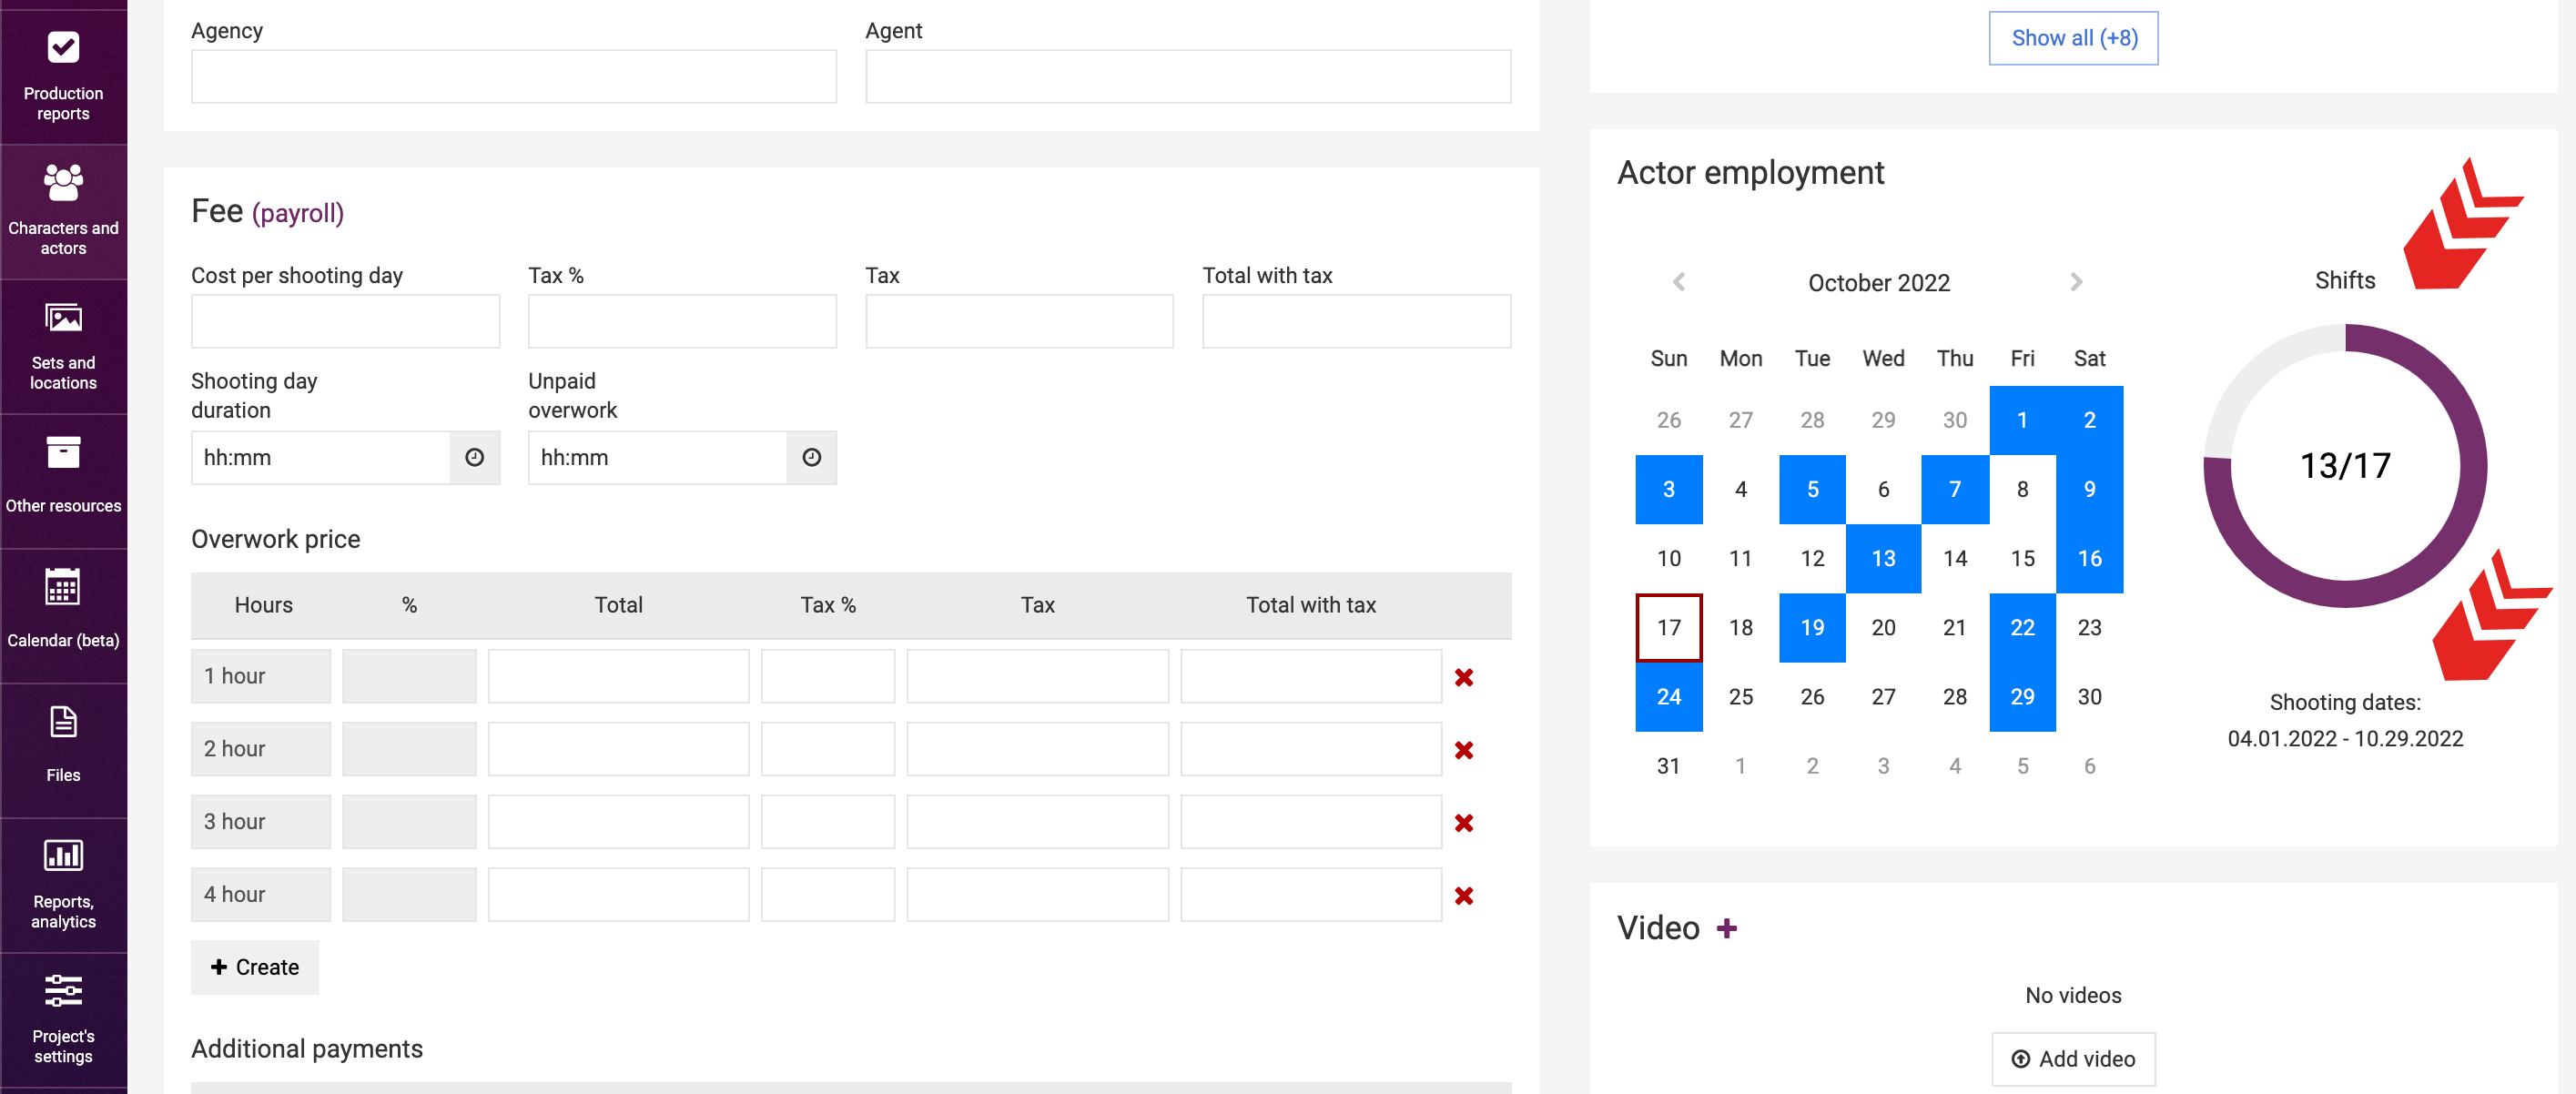The height and width of the screenshot is (1094, 2576).
Task: Click the Add video button
Action: point(2074,1059)
